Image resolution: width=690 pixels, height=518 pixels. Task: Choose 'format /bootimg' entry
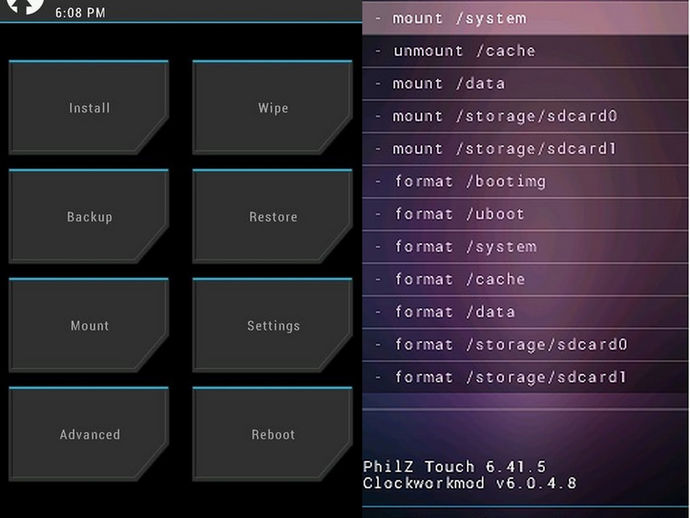[525, 181]
